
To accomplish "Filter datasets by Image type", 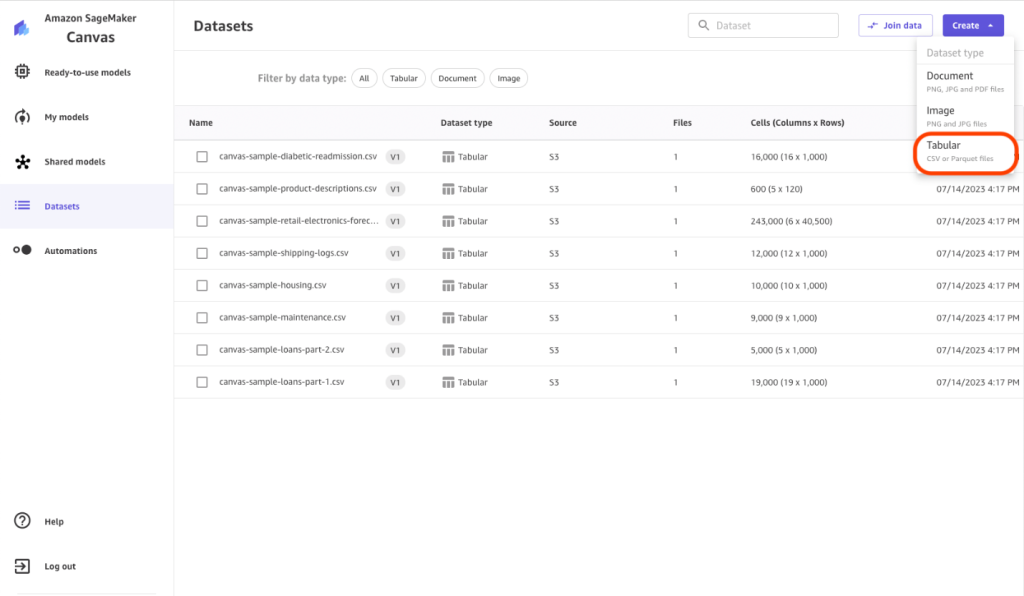I will pos(509,78).
